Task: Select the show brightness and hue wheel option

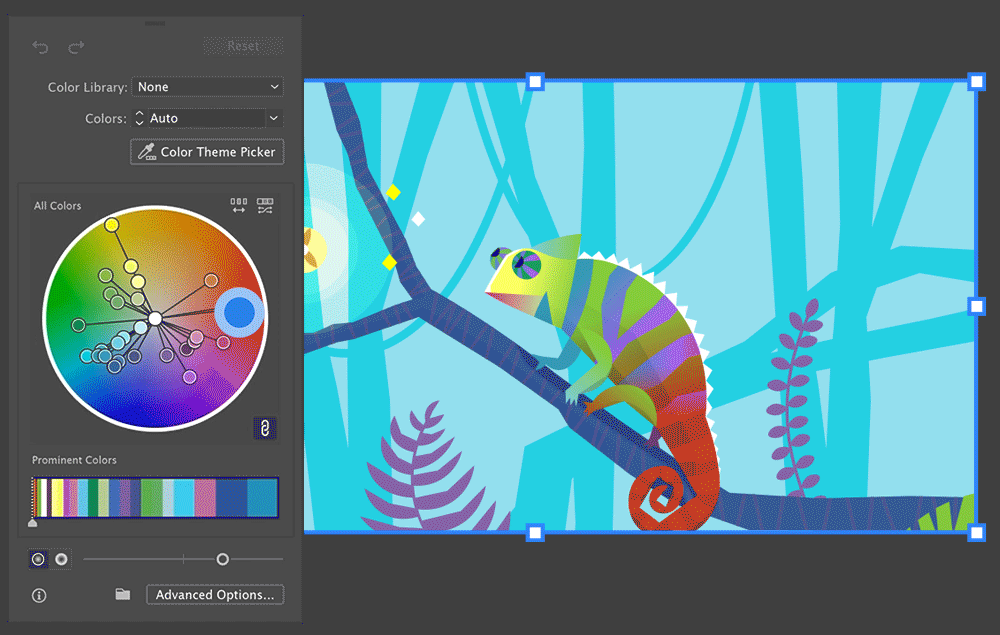Action: click(61, 559)
